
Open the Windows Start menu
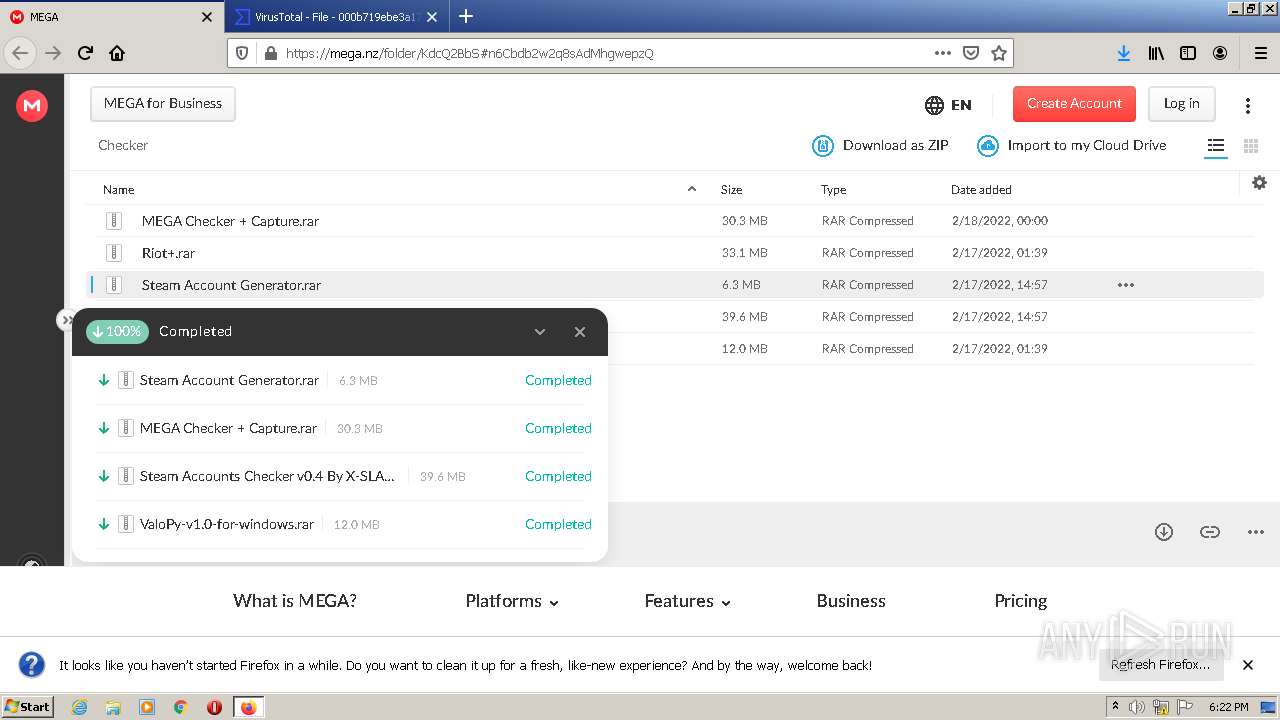[x=28, y=707]
